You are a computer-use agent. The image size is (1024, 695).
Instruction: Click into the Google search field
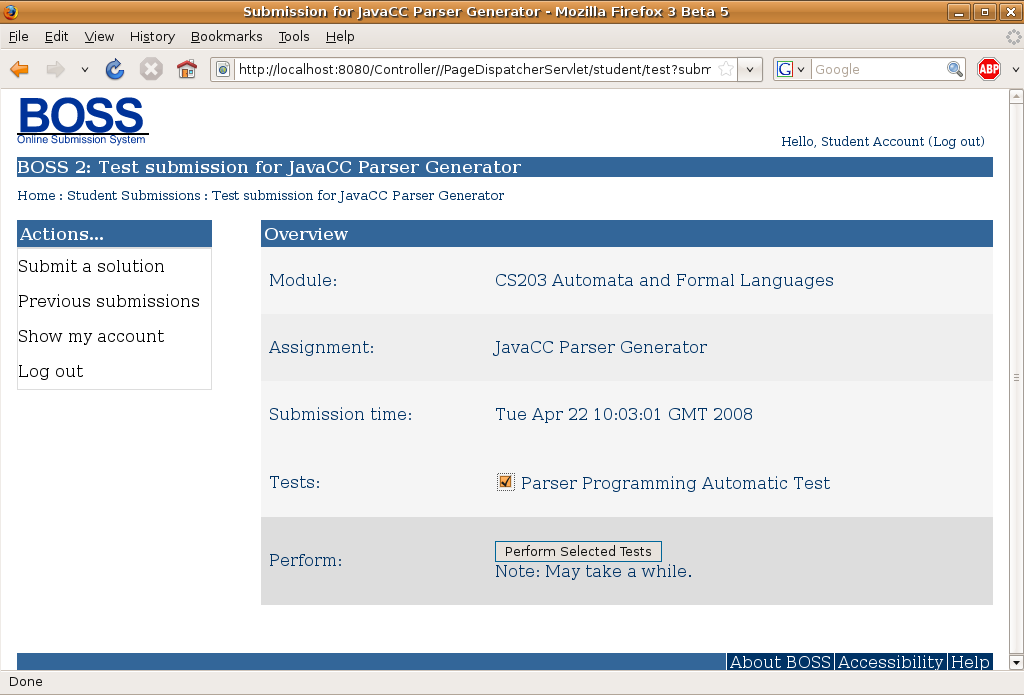click(x=877, y=69)
